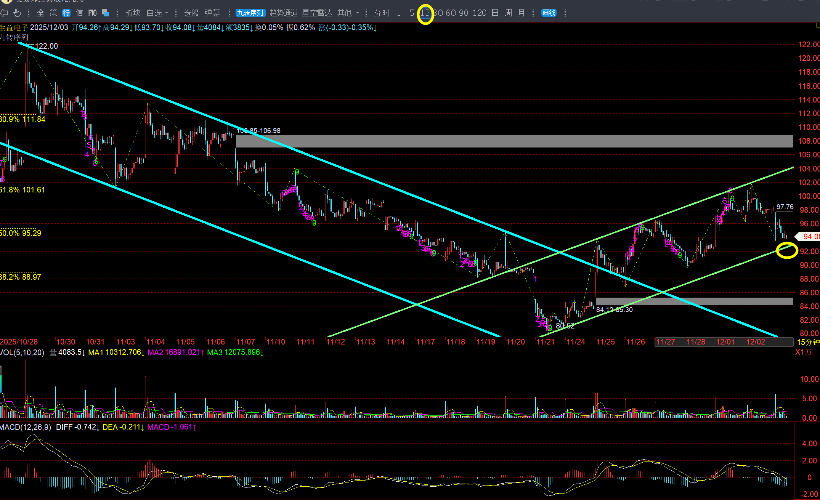Toggle the highlighted 行 quote view button
820x500 pixels.
tap(66, 13)
